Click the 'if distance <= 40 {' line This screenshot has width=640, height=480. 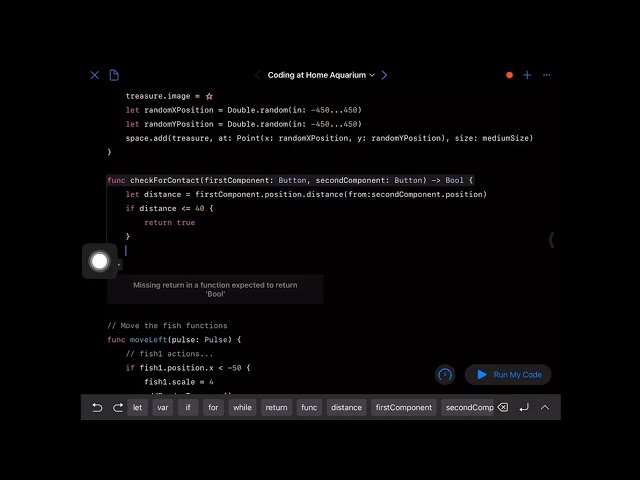click(169, 209)
